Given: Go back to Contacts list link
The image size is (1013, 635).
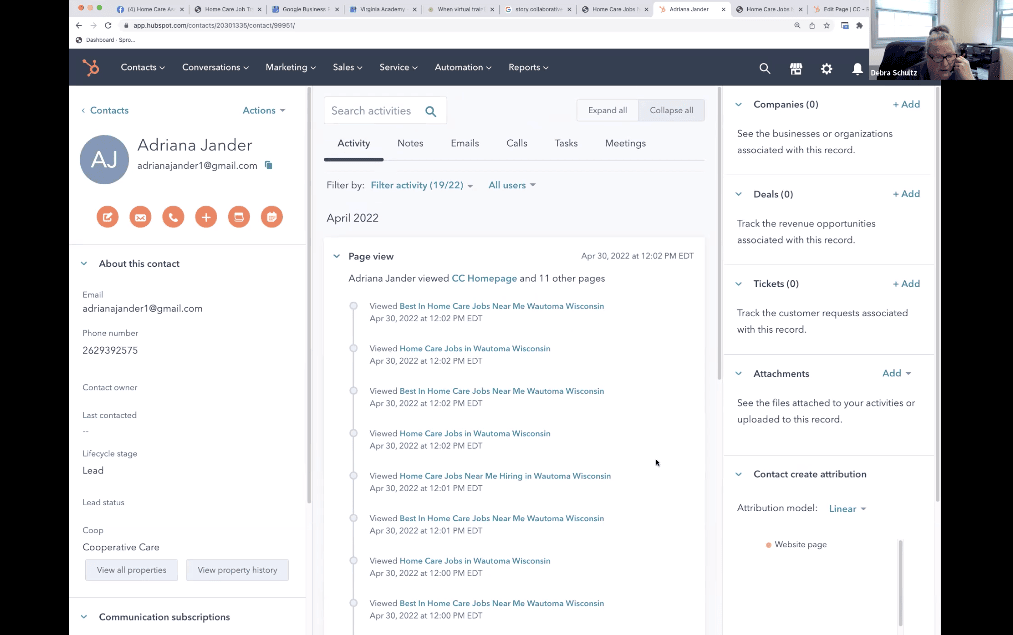Looking at the screenshot, I should click(x=105, y=110).
